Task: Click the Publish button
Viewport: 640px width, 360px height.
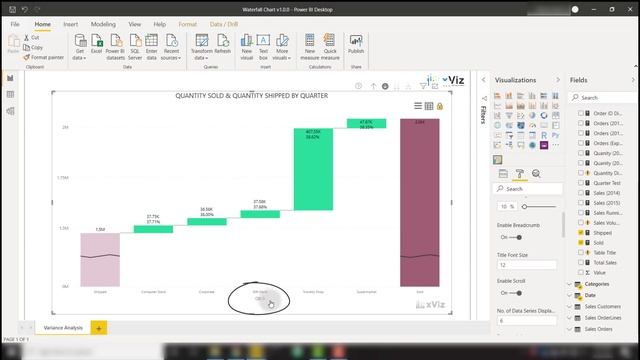Action: point(356,44)
